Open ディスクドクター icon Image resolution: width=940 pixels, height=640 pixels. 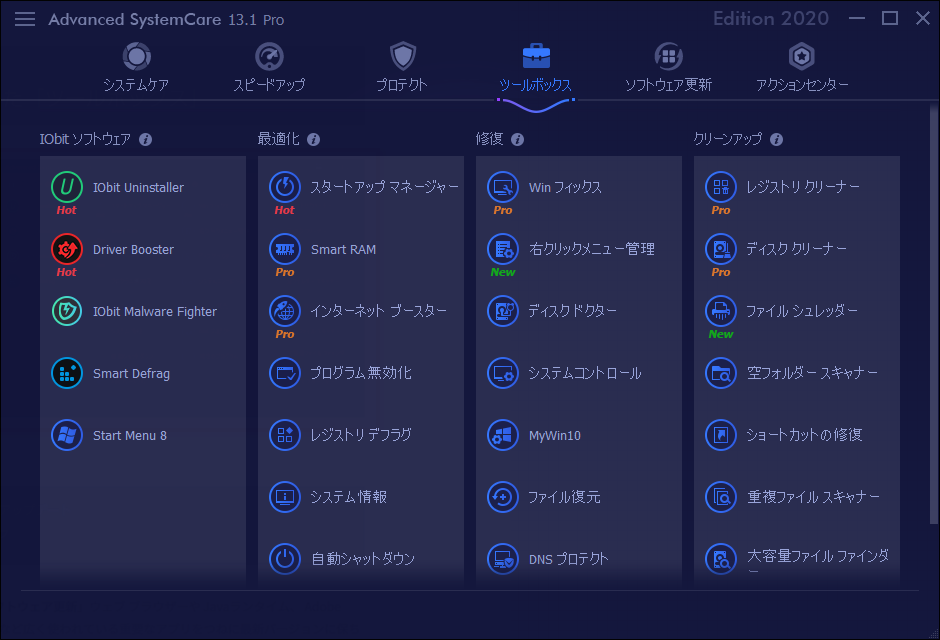click(x=503, y=311)
